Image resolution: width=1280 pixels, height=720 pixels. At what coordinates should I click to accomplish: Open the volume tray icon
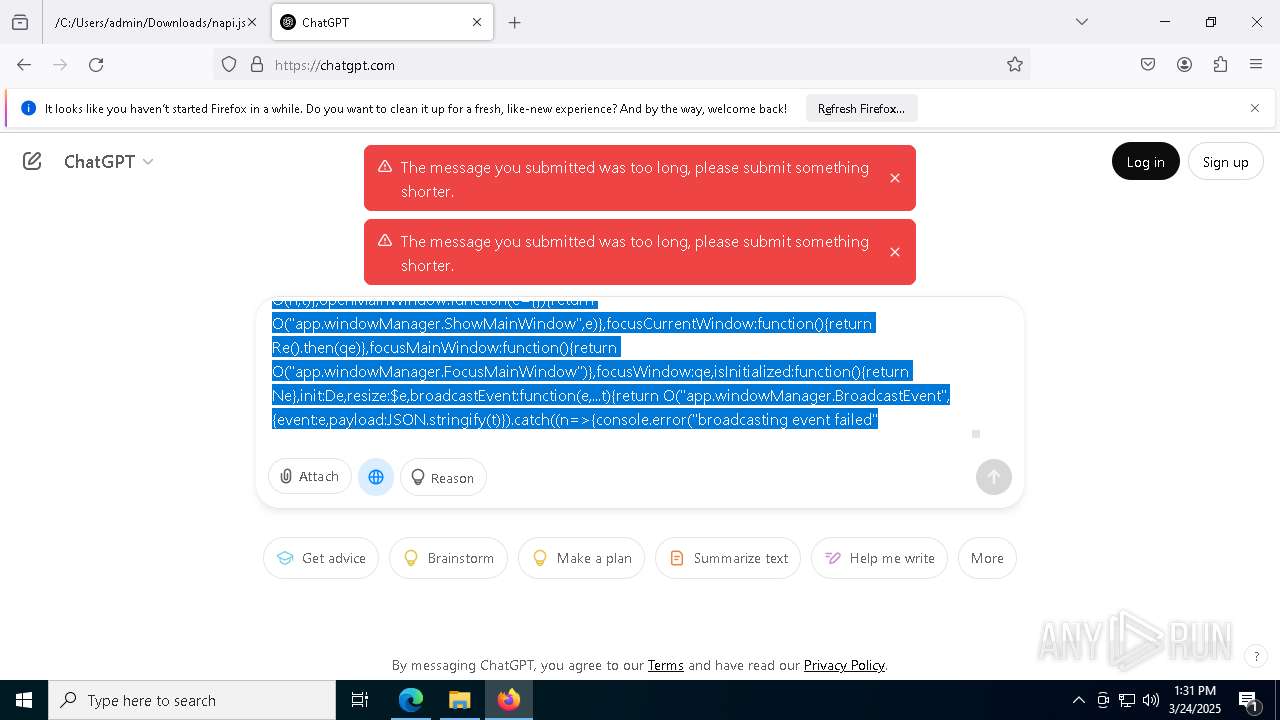coord(1151,700)
